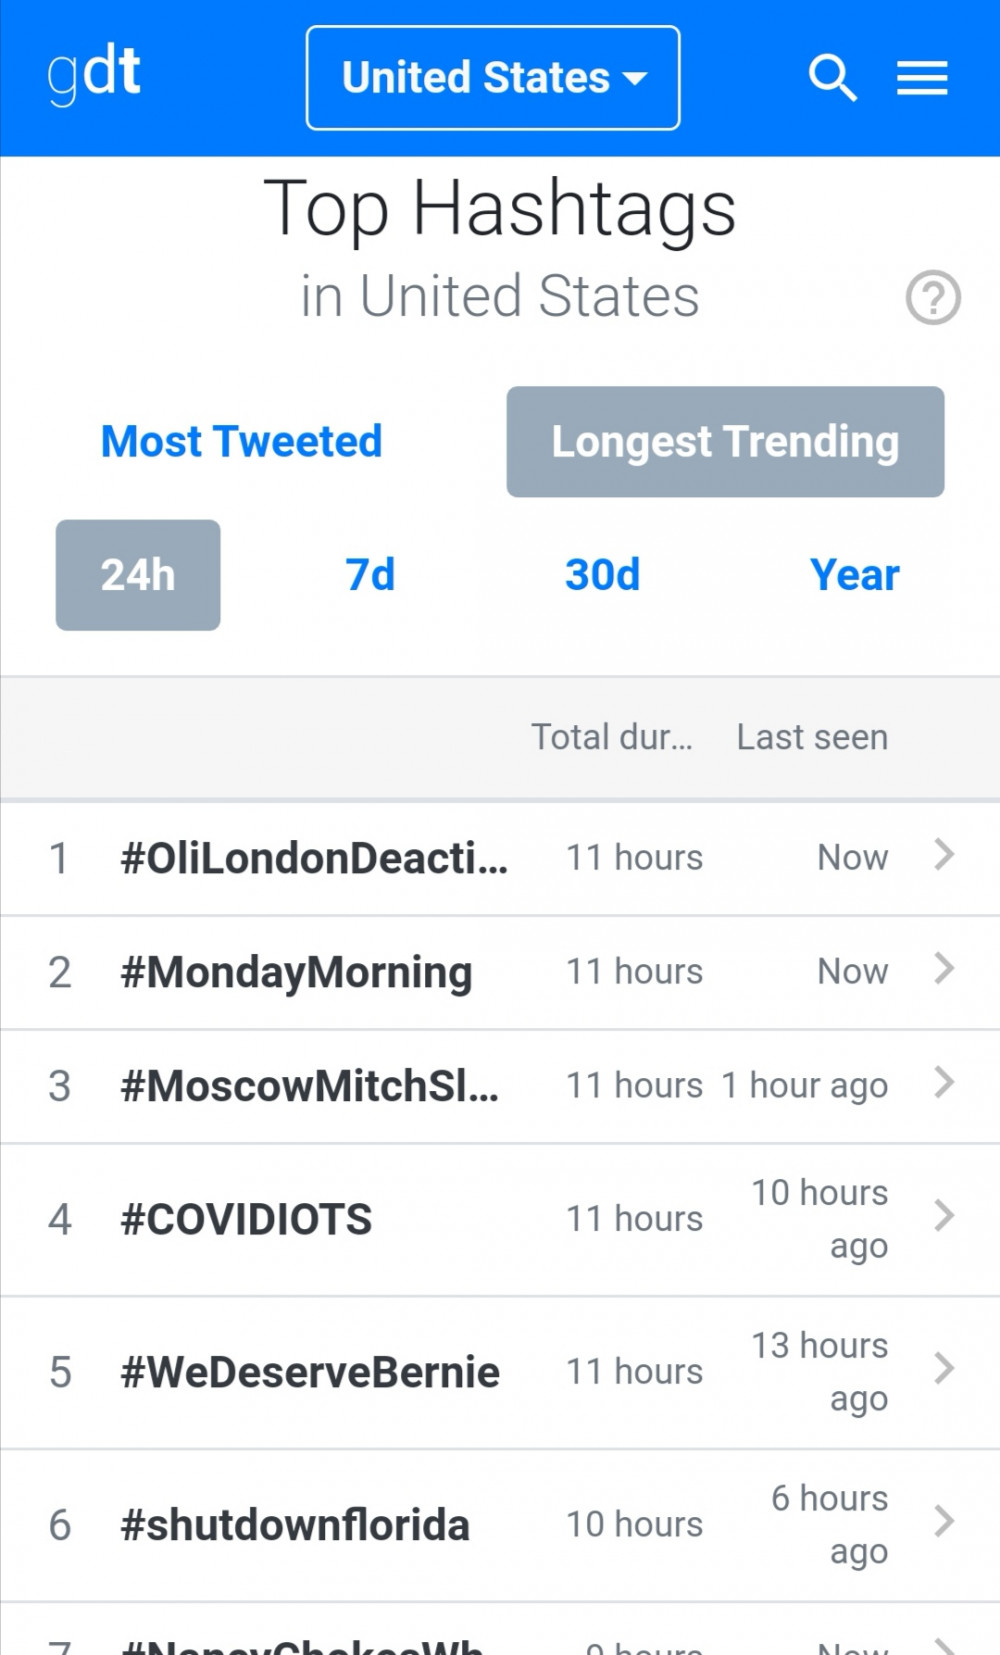The image size is (1000, 1655).
Task: Click the Total duration column header
Action: [x=611, y=737]
